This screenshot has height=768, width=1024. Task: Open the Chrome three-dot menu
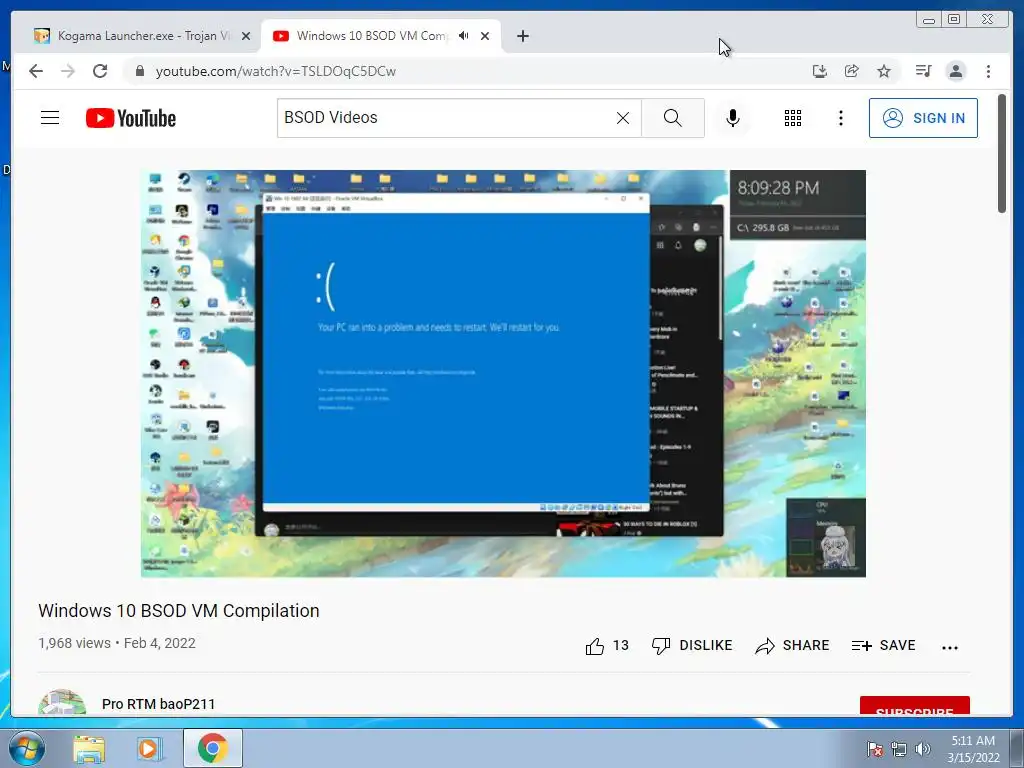tap(988, 71)
